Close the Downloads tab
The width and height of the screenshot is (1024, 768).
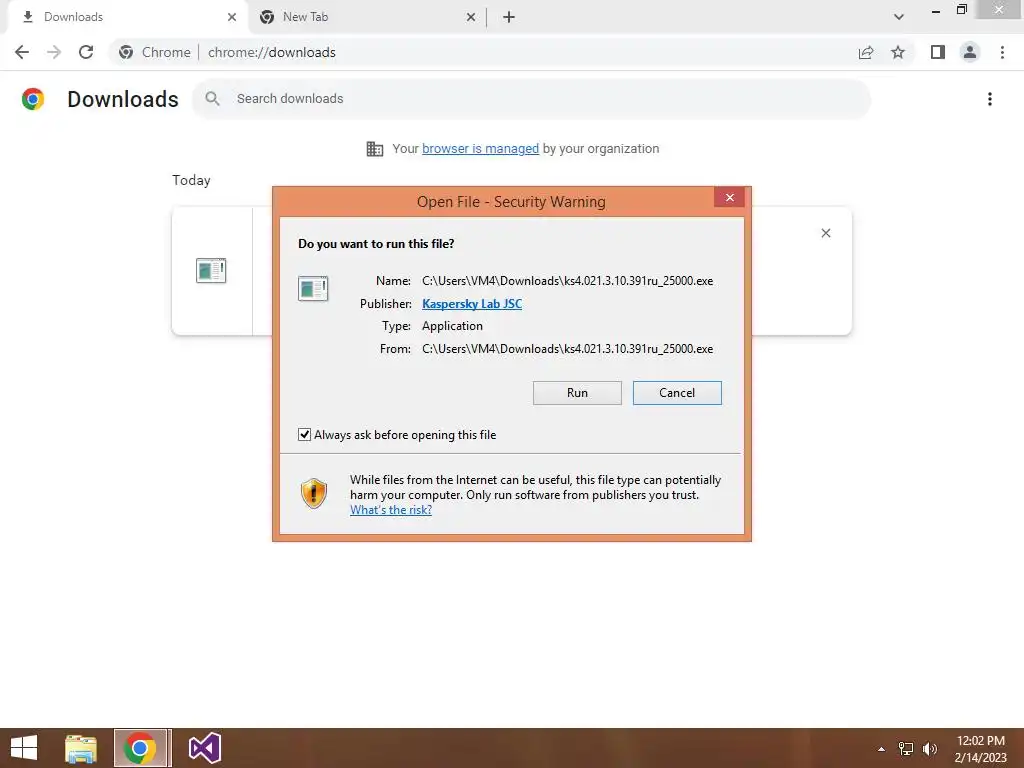coord(232,17)
